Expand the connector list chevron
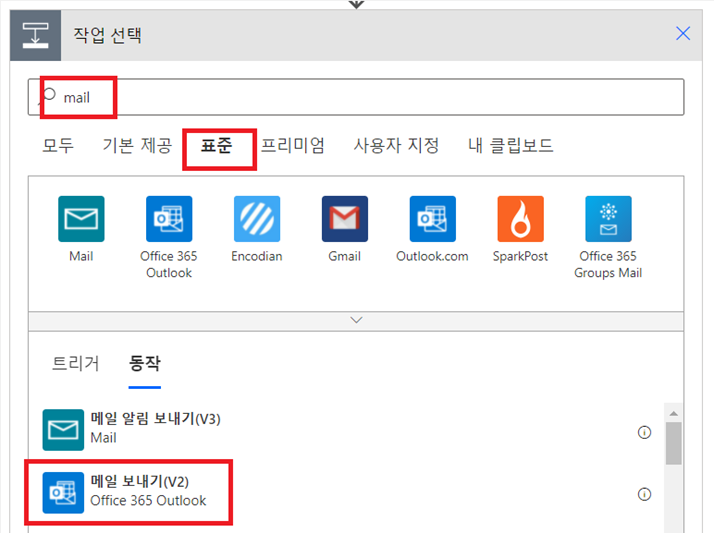The height and width of the screenshot is (533, 714). pos(356,320)
